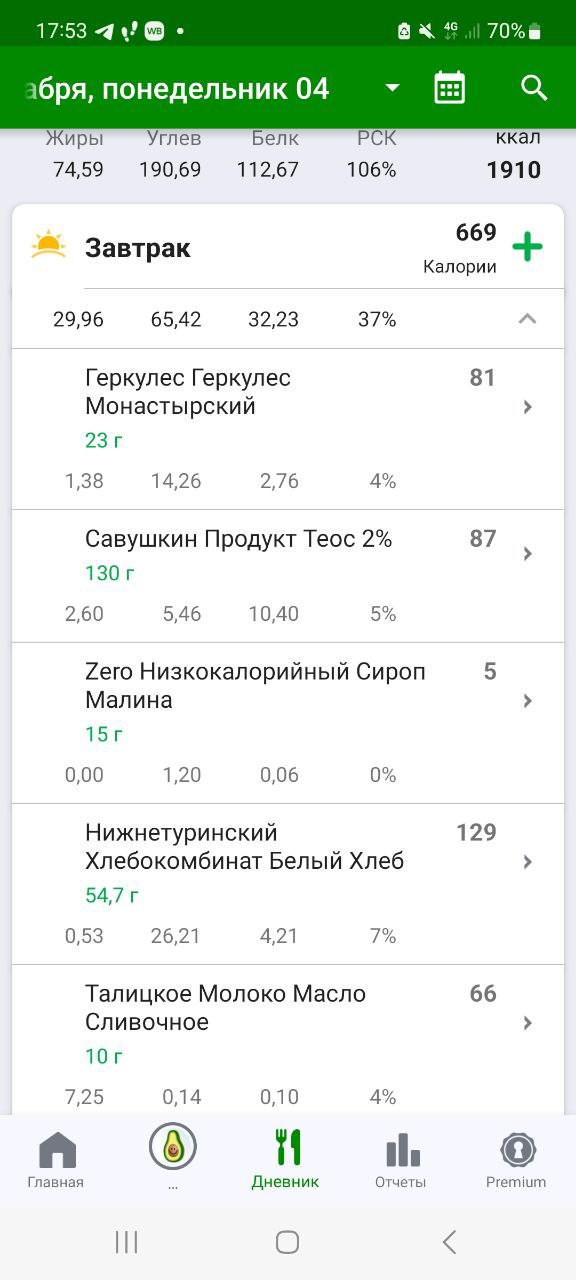The width and height of the screenshot is (576, 1280).
Task: Add food to Завтрак with green plus
Action: 527,247
